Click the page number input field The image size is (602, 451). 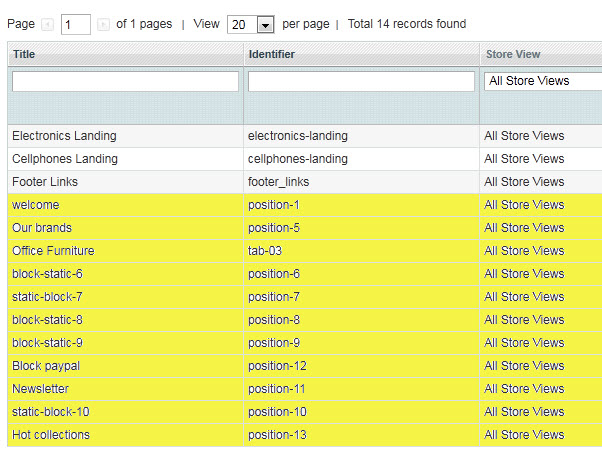pos(76,25)
